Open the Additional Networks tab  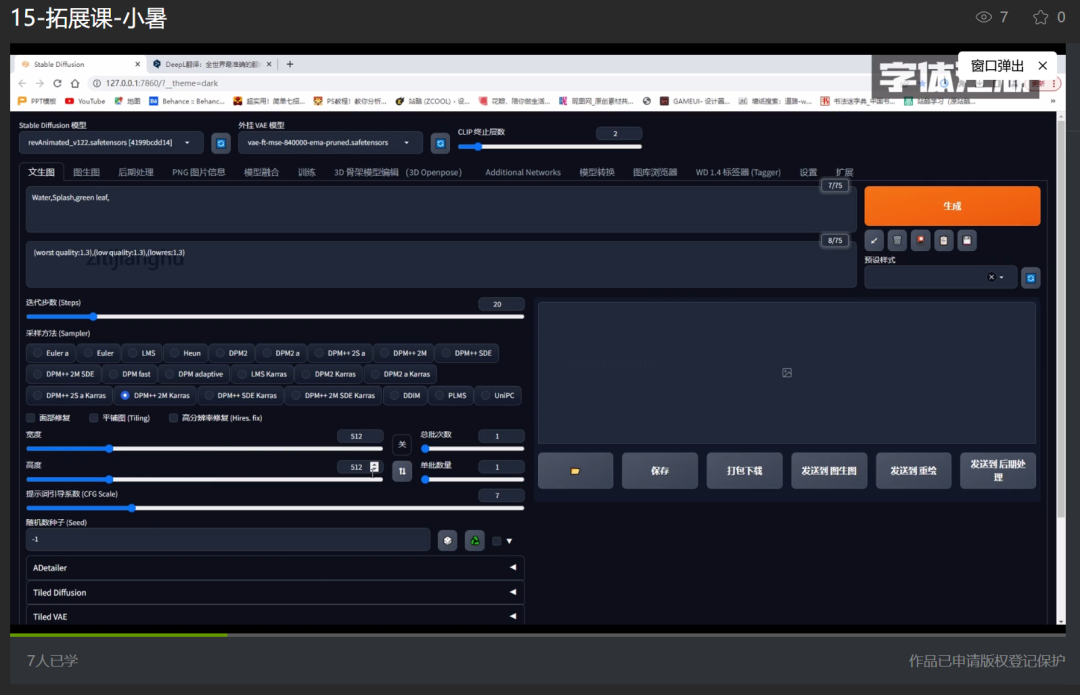point(523,172)
